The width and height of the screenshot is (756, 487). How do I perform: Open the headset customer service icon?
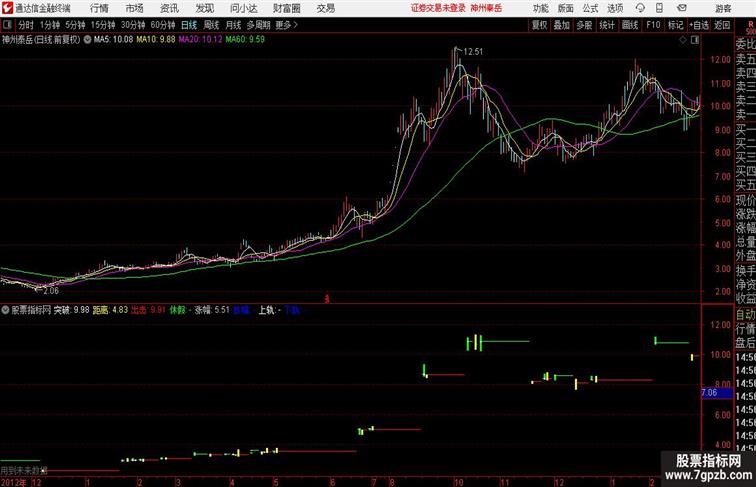point(640,8)
